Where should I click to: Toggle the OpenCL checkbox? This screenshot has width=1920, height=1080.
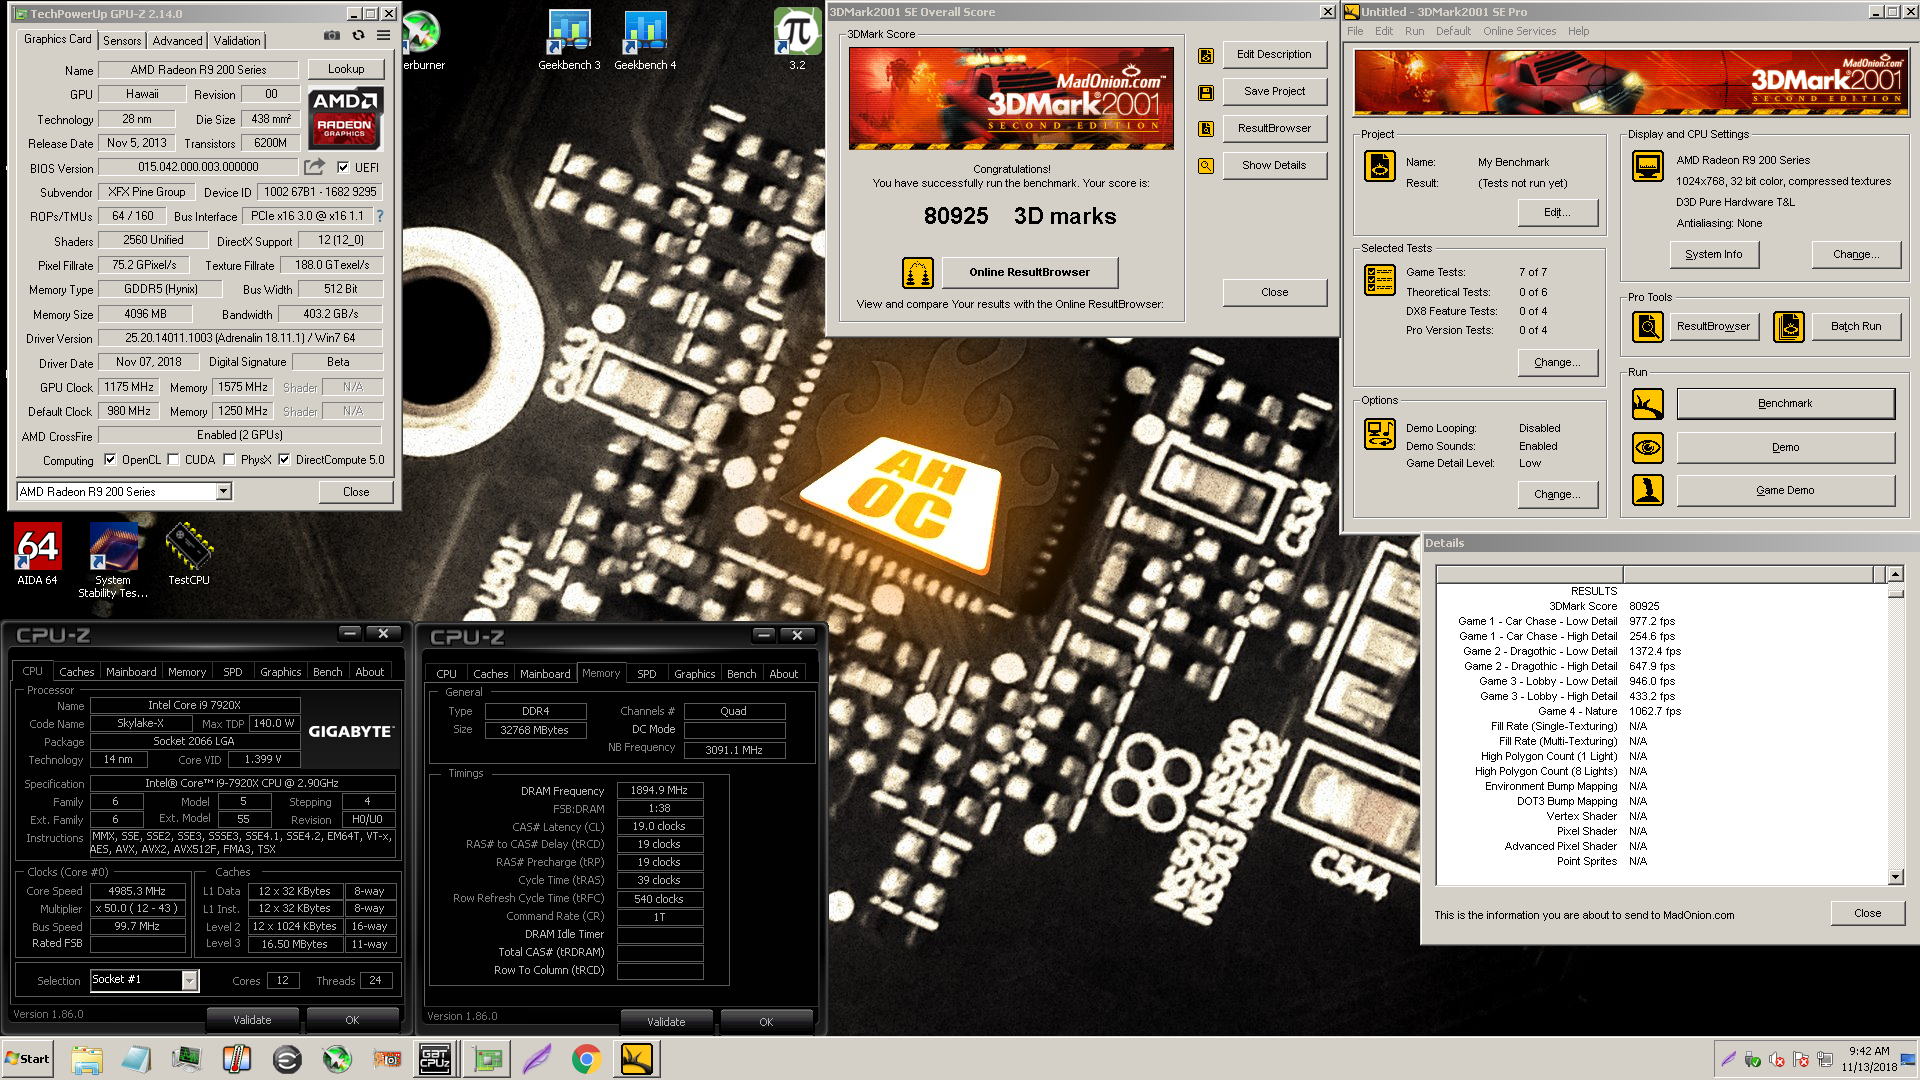pyautogui.click(x=110, y=460)
